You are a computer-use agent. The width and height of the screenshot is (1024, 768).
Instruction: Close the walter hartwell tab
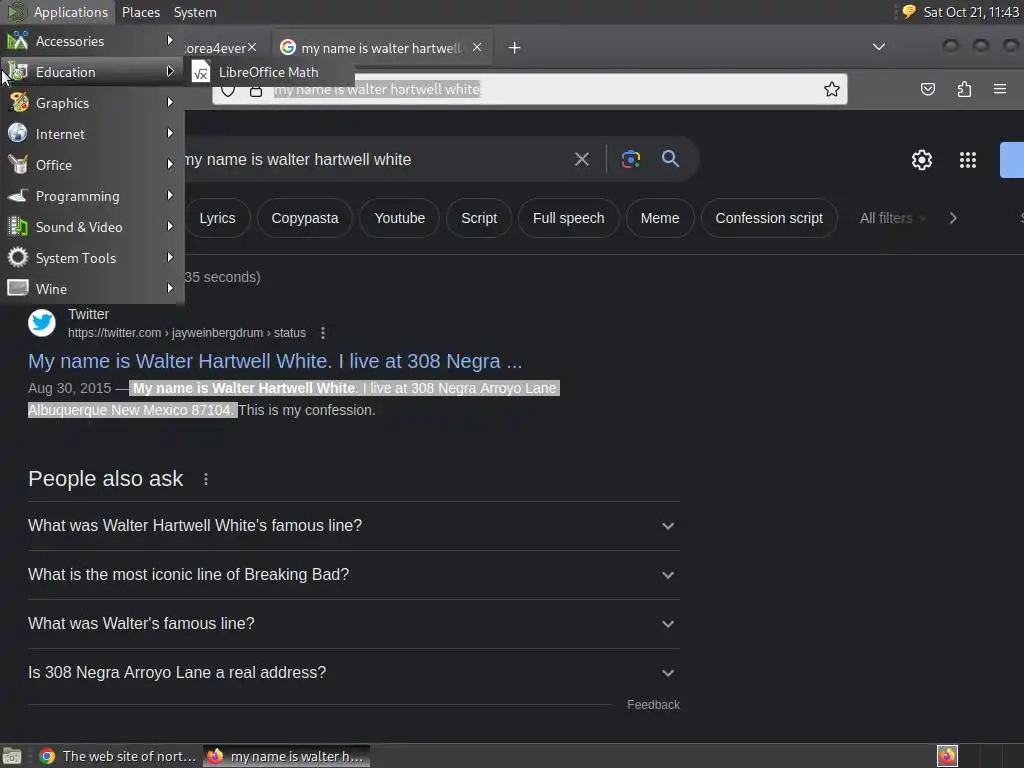click(477, 47)
